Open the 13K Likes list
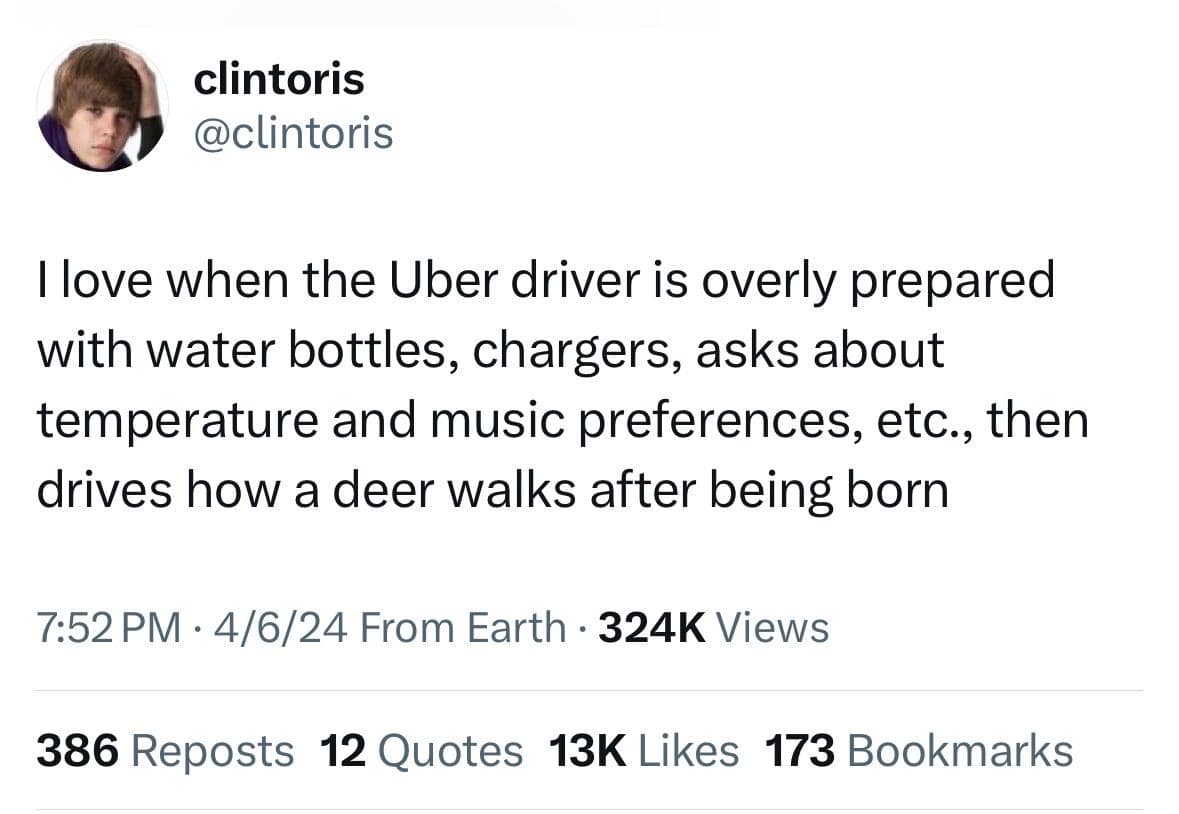Screen dimensions: 1179x814 point(644,751)
